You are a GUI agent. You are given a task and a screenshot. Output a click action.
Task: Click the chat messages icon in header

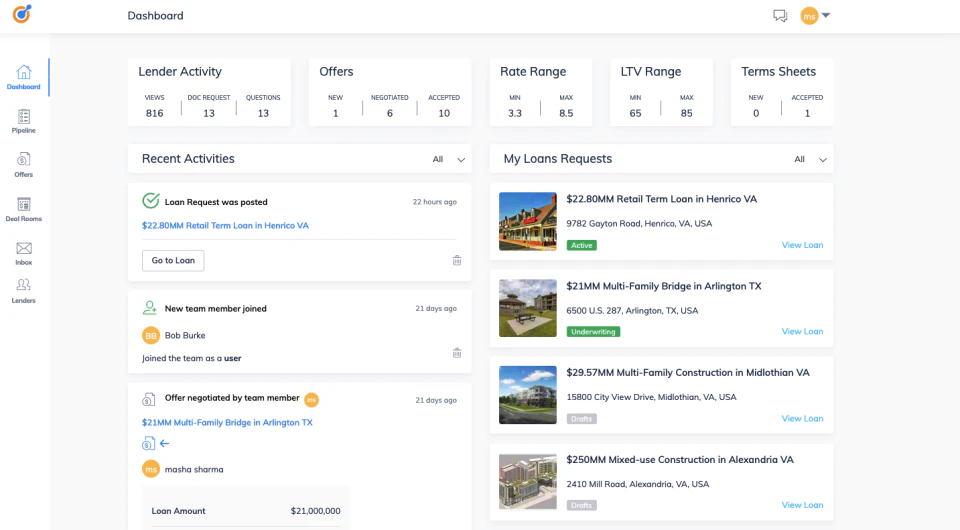coord(780,16)
